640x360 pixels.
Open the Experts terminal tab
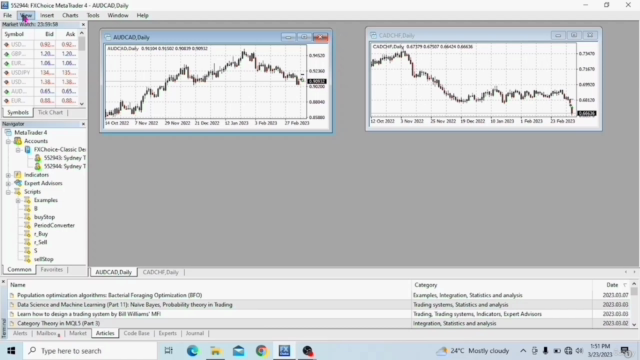coord(167,333)
